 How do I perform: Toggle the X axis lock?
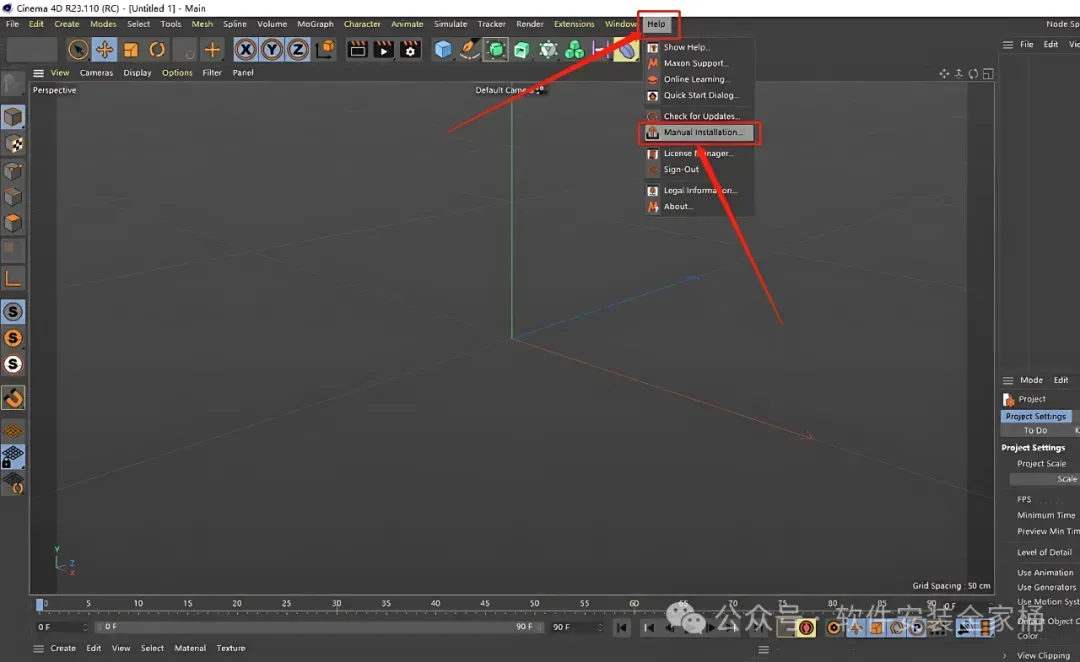pos(246,50)
